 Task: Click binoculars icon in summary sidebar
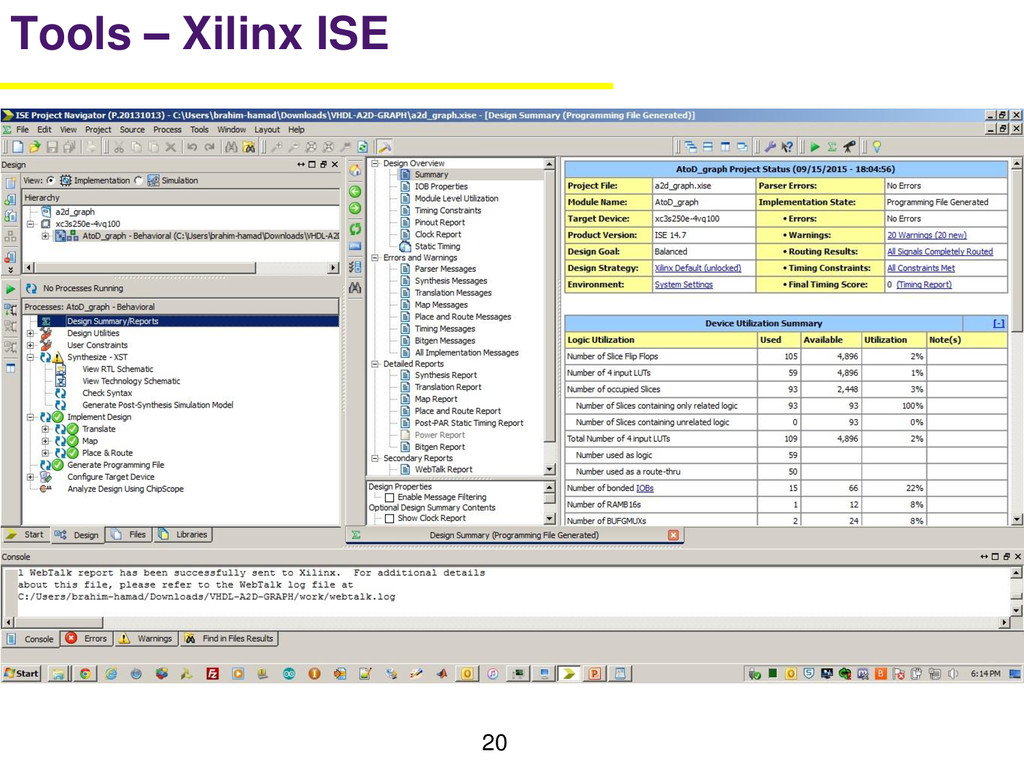(355, 287)
